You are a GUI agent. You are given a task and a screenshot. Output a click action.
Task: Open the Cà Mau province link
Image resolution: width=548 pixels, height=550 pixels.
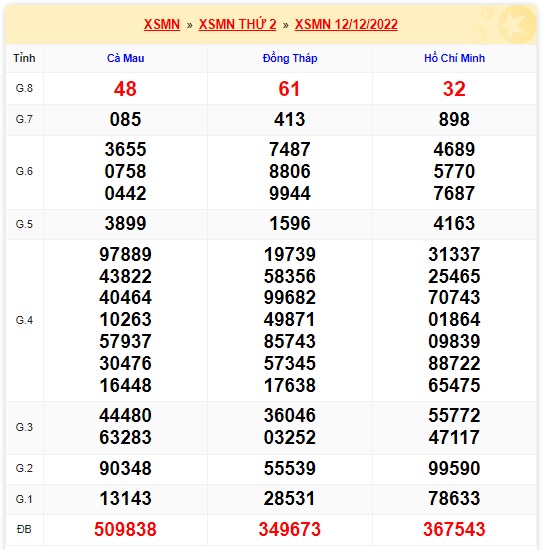126,58
